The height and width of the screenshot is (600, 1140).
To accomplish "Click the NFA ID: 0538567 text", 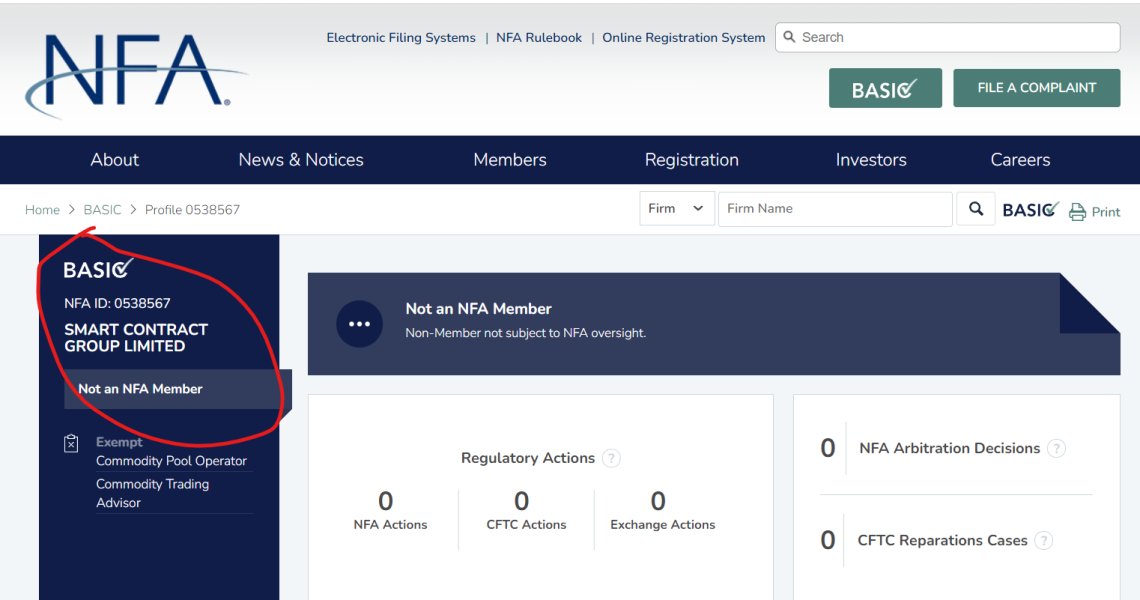I will pyautogui.click(x=117, y=303).
